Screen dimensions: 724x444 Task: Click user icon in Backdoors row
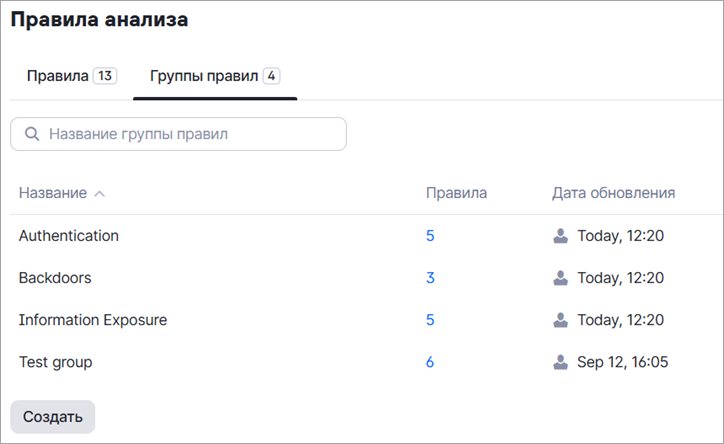pos(560,278)
